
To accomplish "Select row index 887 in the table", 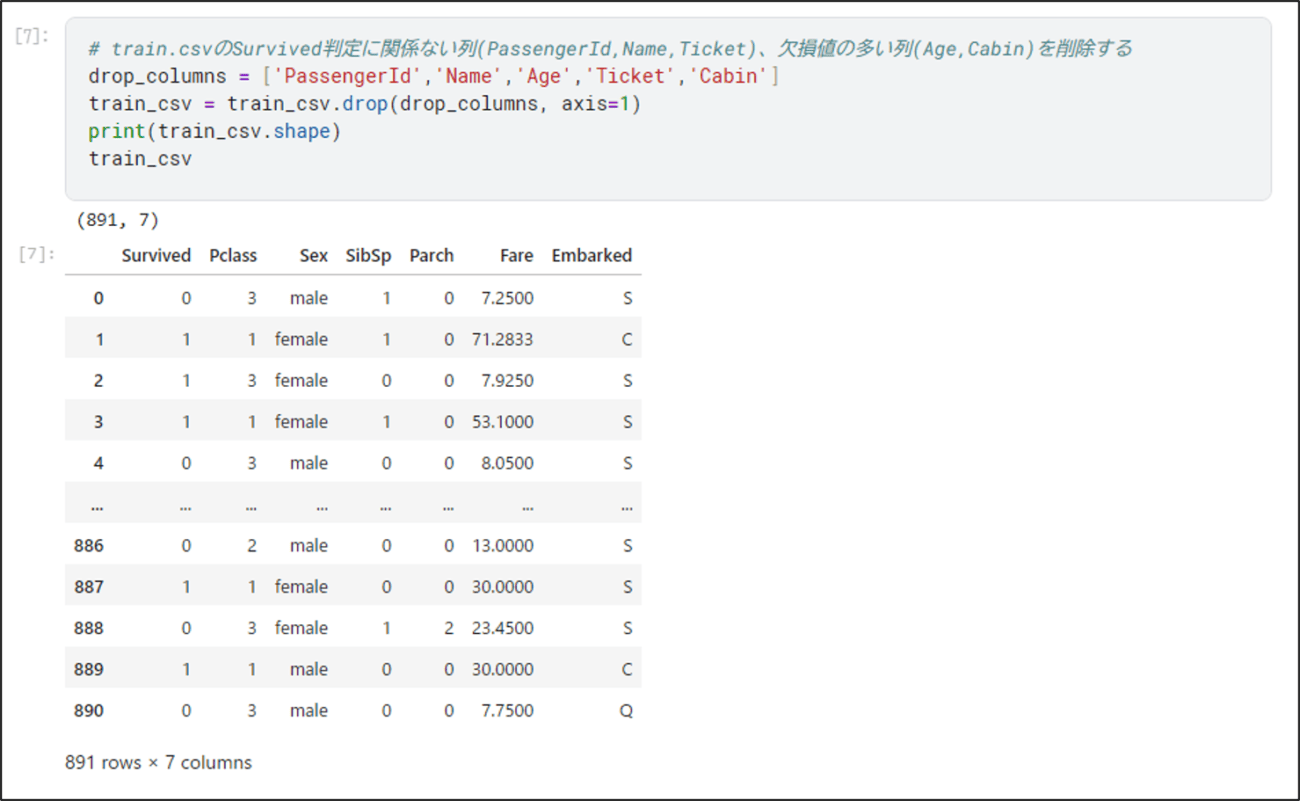I will point(89,587).
